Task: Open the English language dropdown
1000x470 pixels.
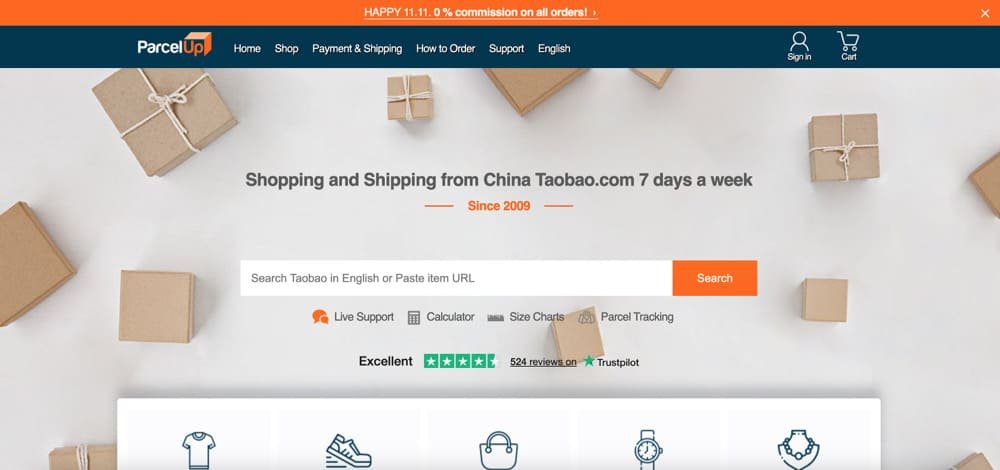Action: point(554,48)
